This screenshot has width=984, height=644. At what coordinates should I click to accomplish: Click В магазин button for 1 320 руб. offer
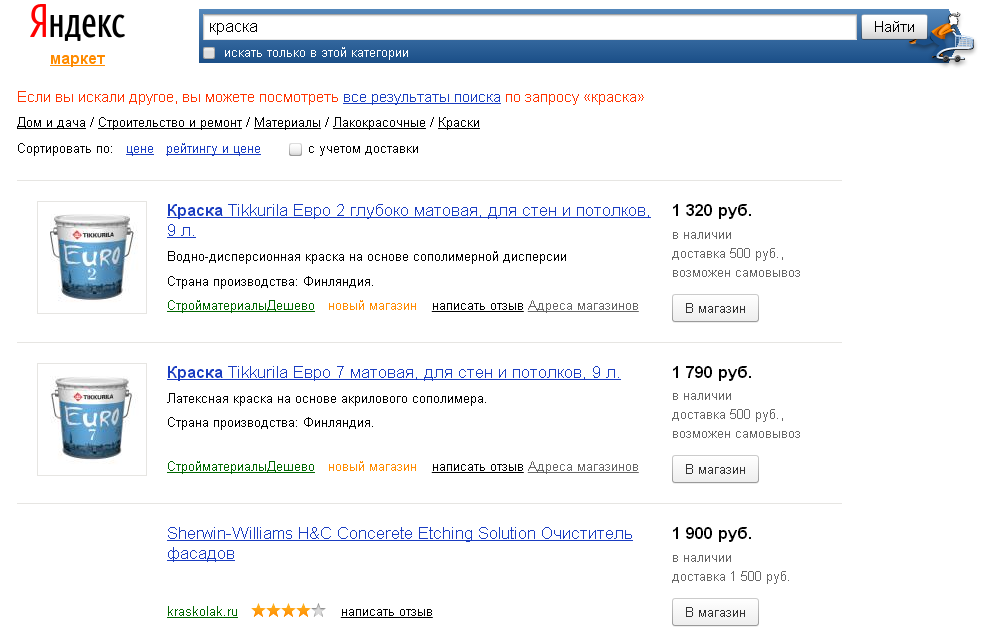coord(715,308)
